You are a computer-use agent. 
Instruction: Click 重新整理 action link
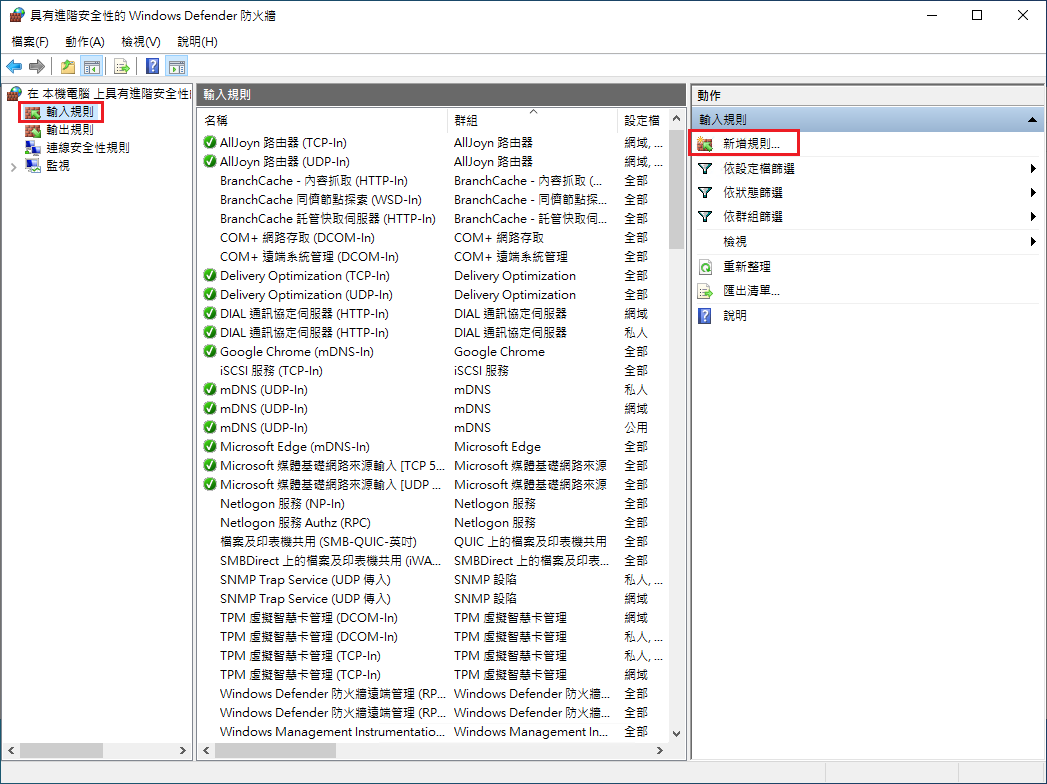click(747, 267)
